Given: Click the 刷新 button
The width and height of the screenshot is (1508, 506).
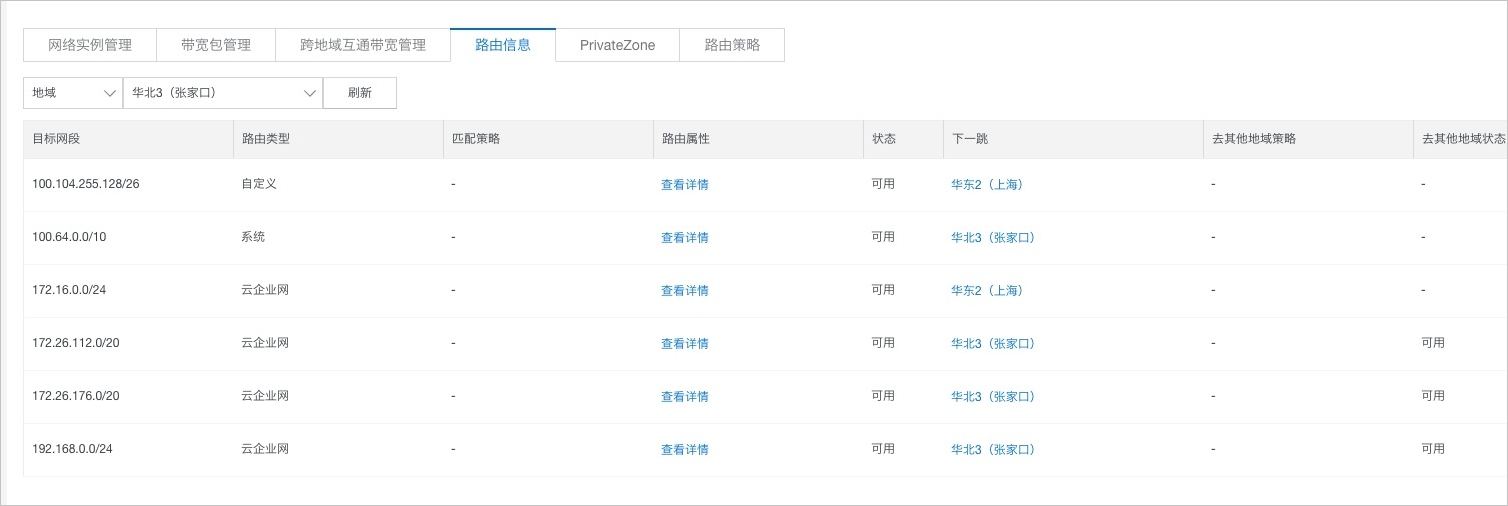Looking at the screenshot, I should tap(360, 93).
